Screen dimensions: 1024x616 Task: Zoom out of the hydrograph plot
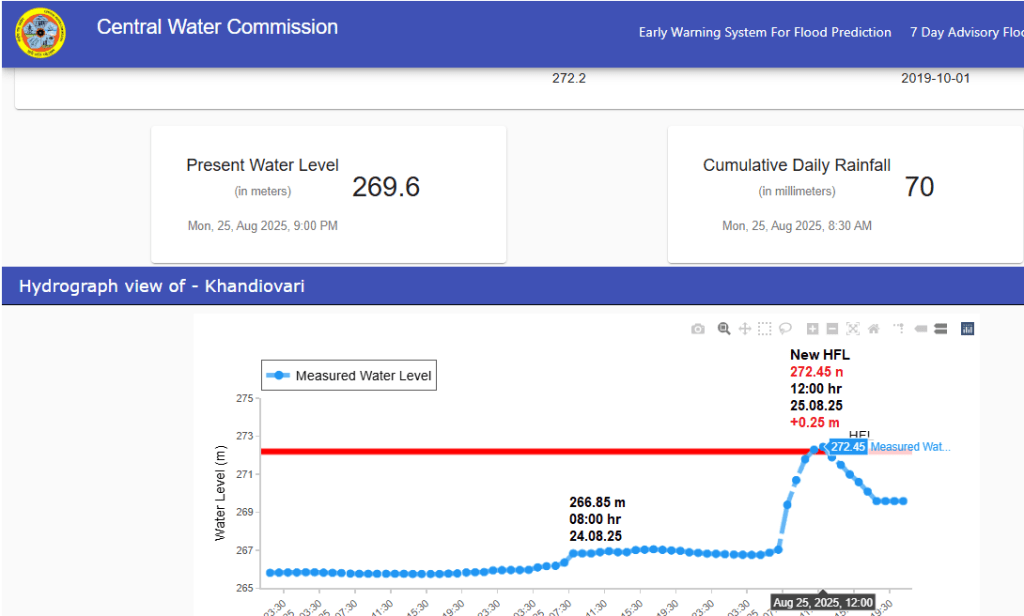click(832, 329)
